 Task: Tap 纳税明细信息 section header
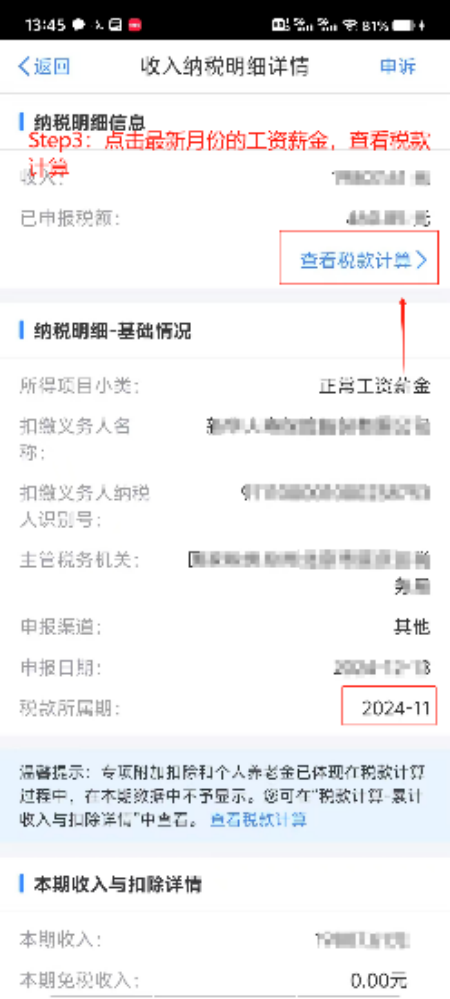[x=90, y=121]
